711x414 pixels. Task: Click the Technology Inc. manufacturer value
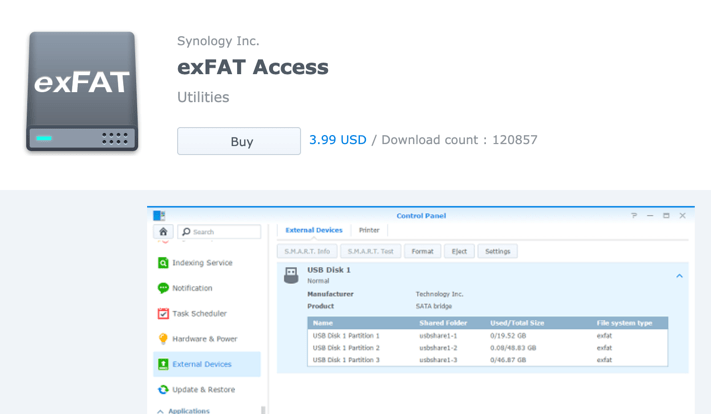coord(439,294)
